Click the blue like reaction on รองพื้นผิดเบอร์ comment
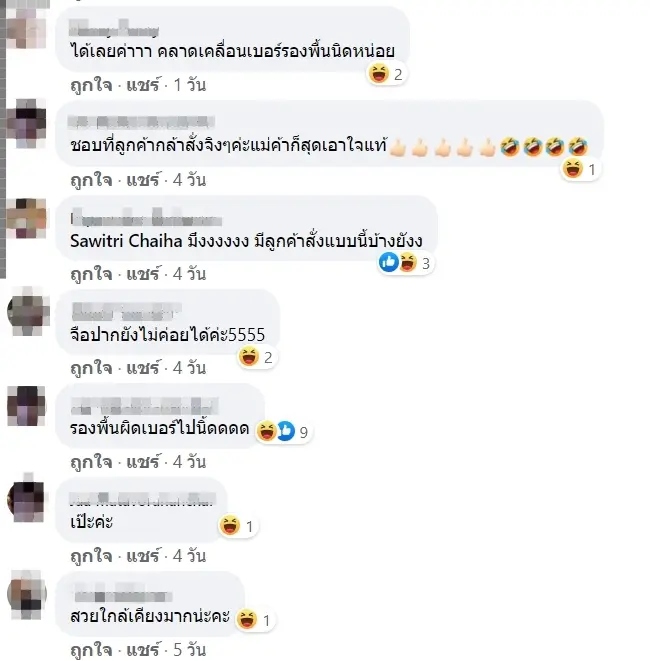650x661 pixels. (x=285, y=431)
